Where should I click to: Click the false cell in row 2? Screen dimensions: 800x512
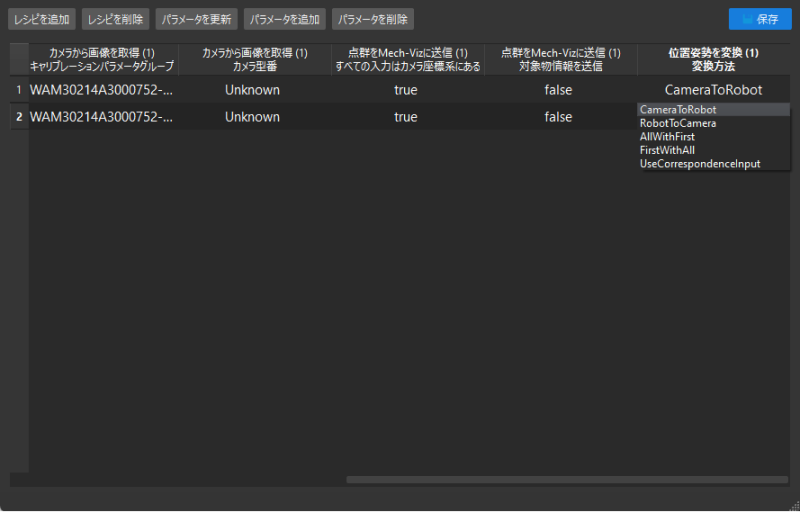561,117
